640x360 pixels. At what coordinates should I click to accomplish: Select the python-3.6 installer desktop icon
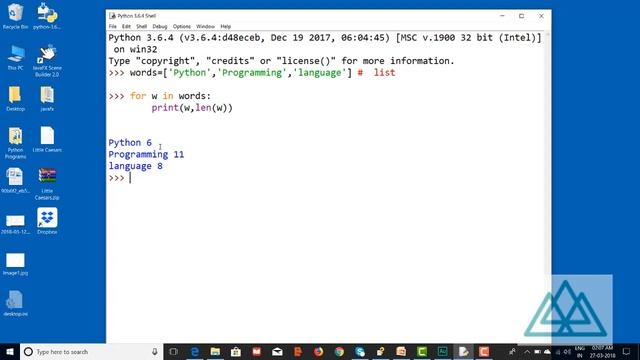[x=47, y=16]
